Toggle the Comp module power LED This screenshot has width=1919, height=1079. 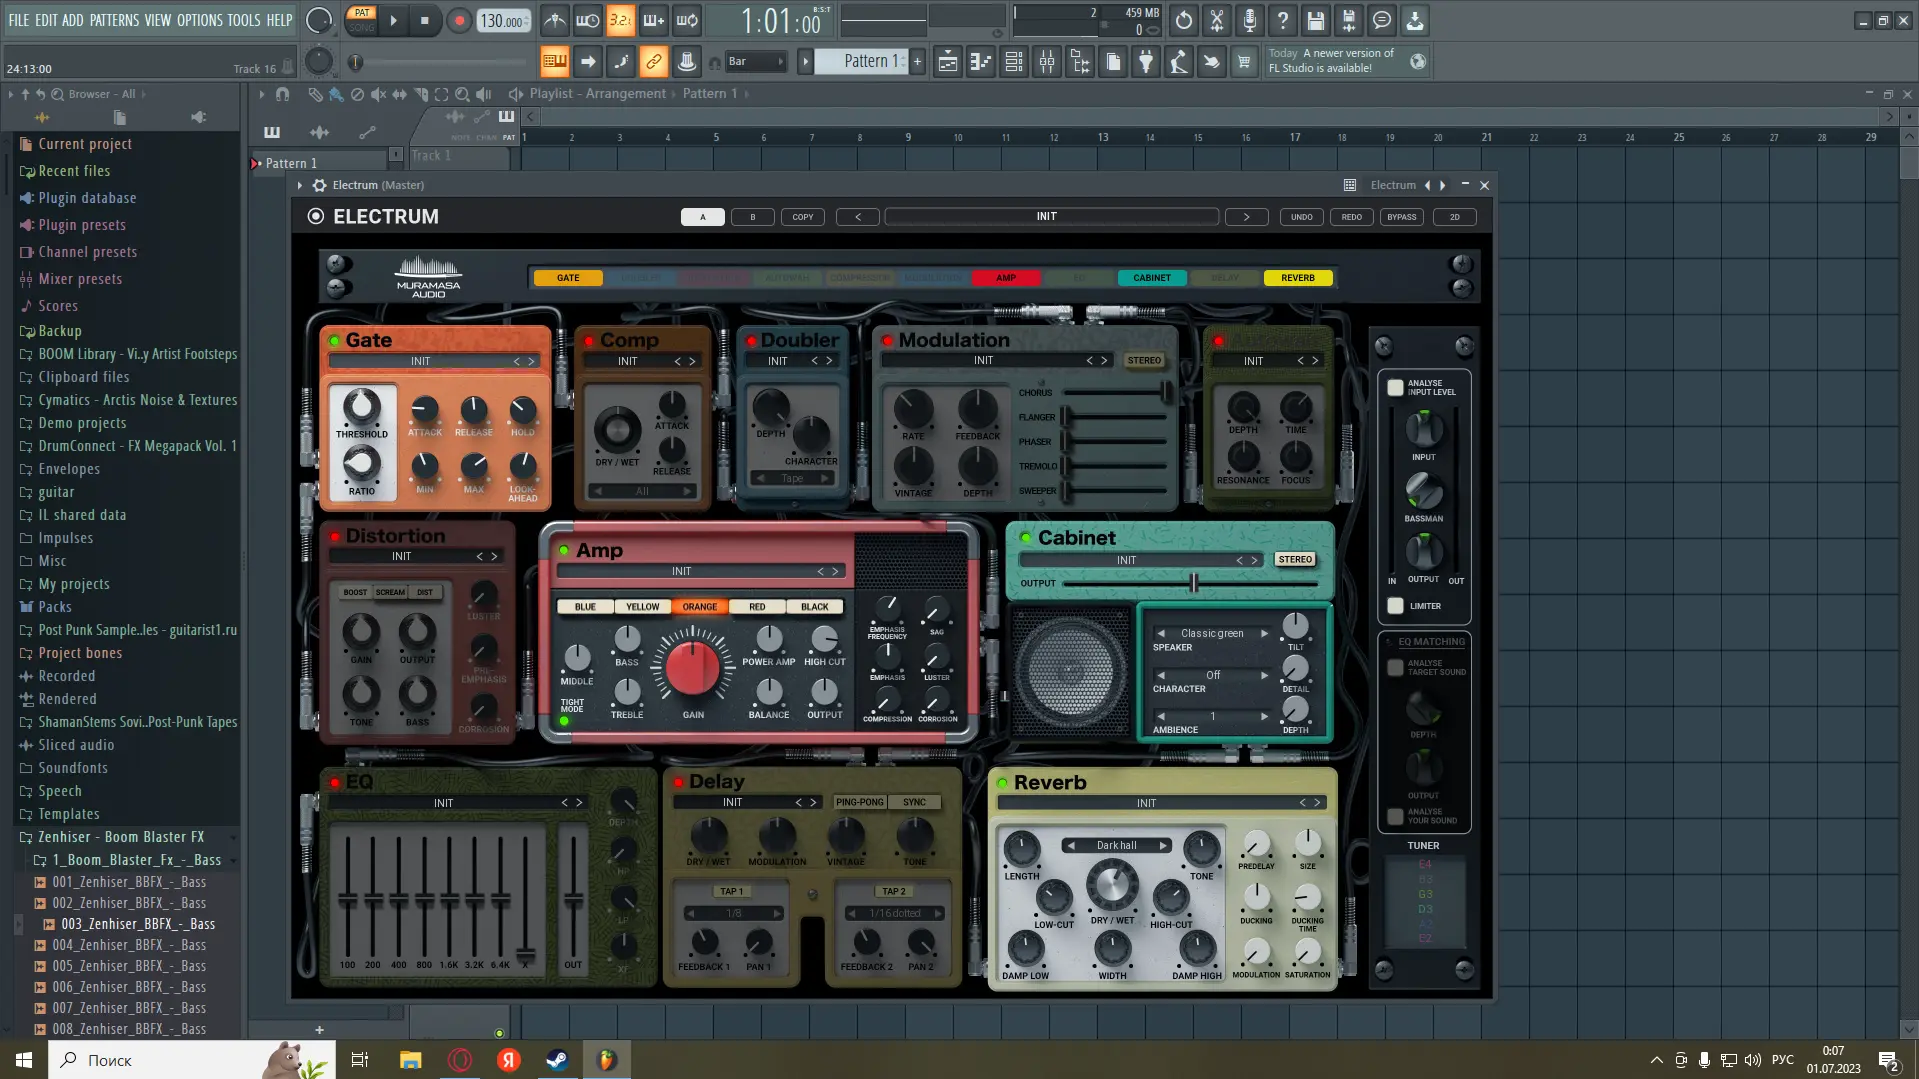[x=589, y=340]
